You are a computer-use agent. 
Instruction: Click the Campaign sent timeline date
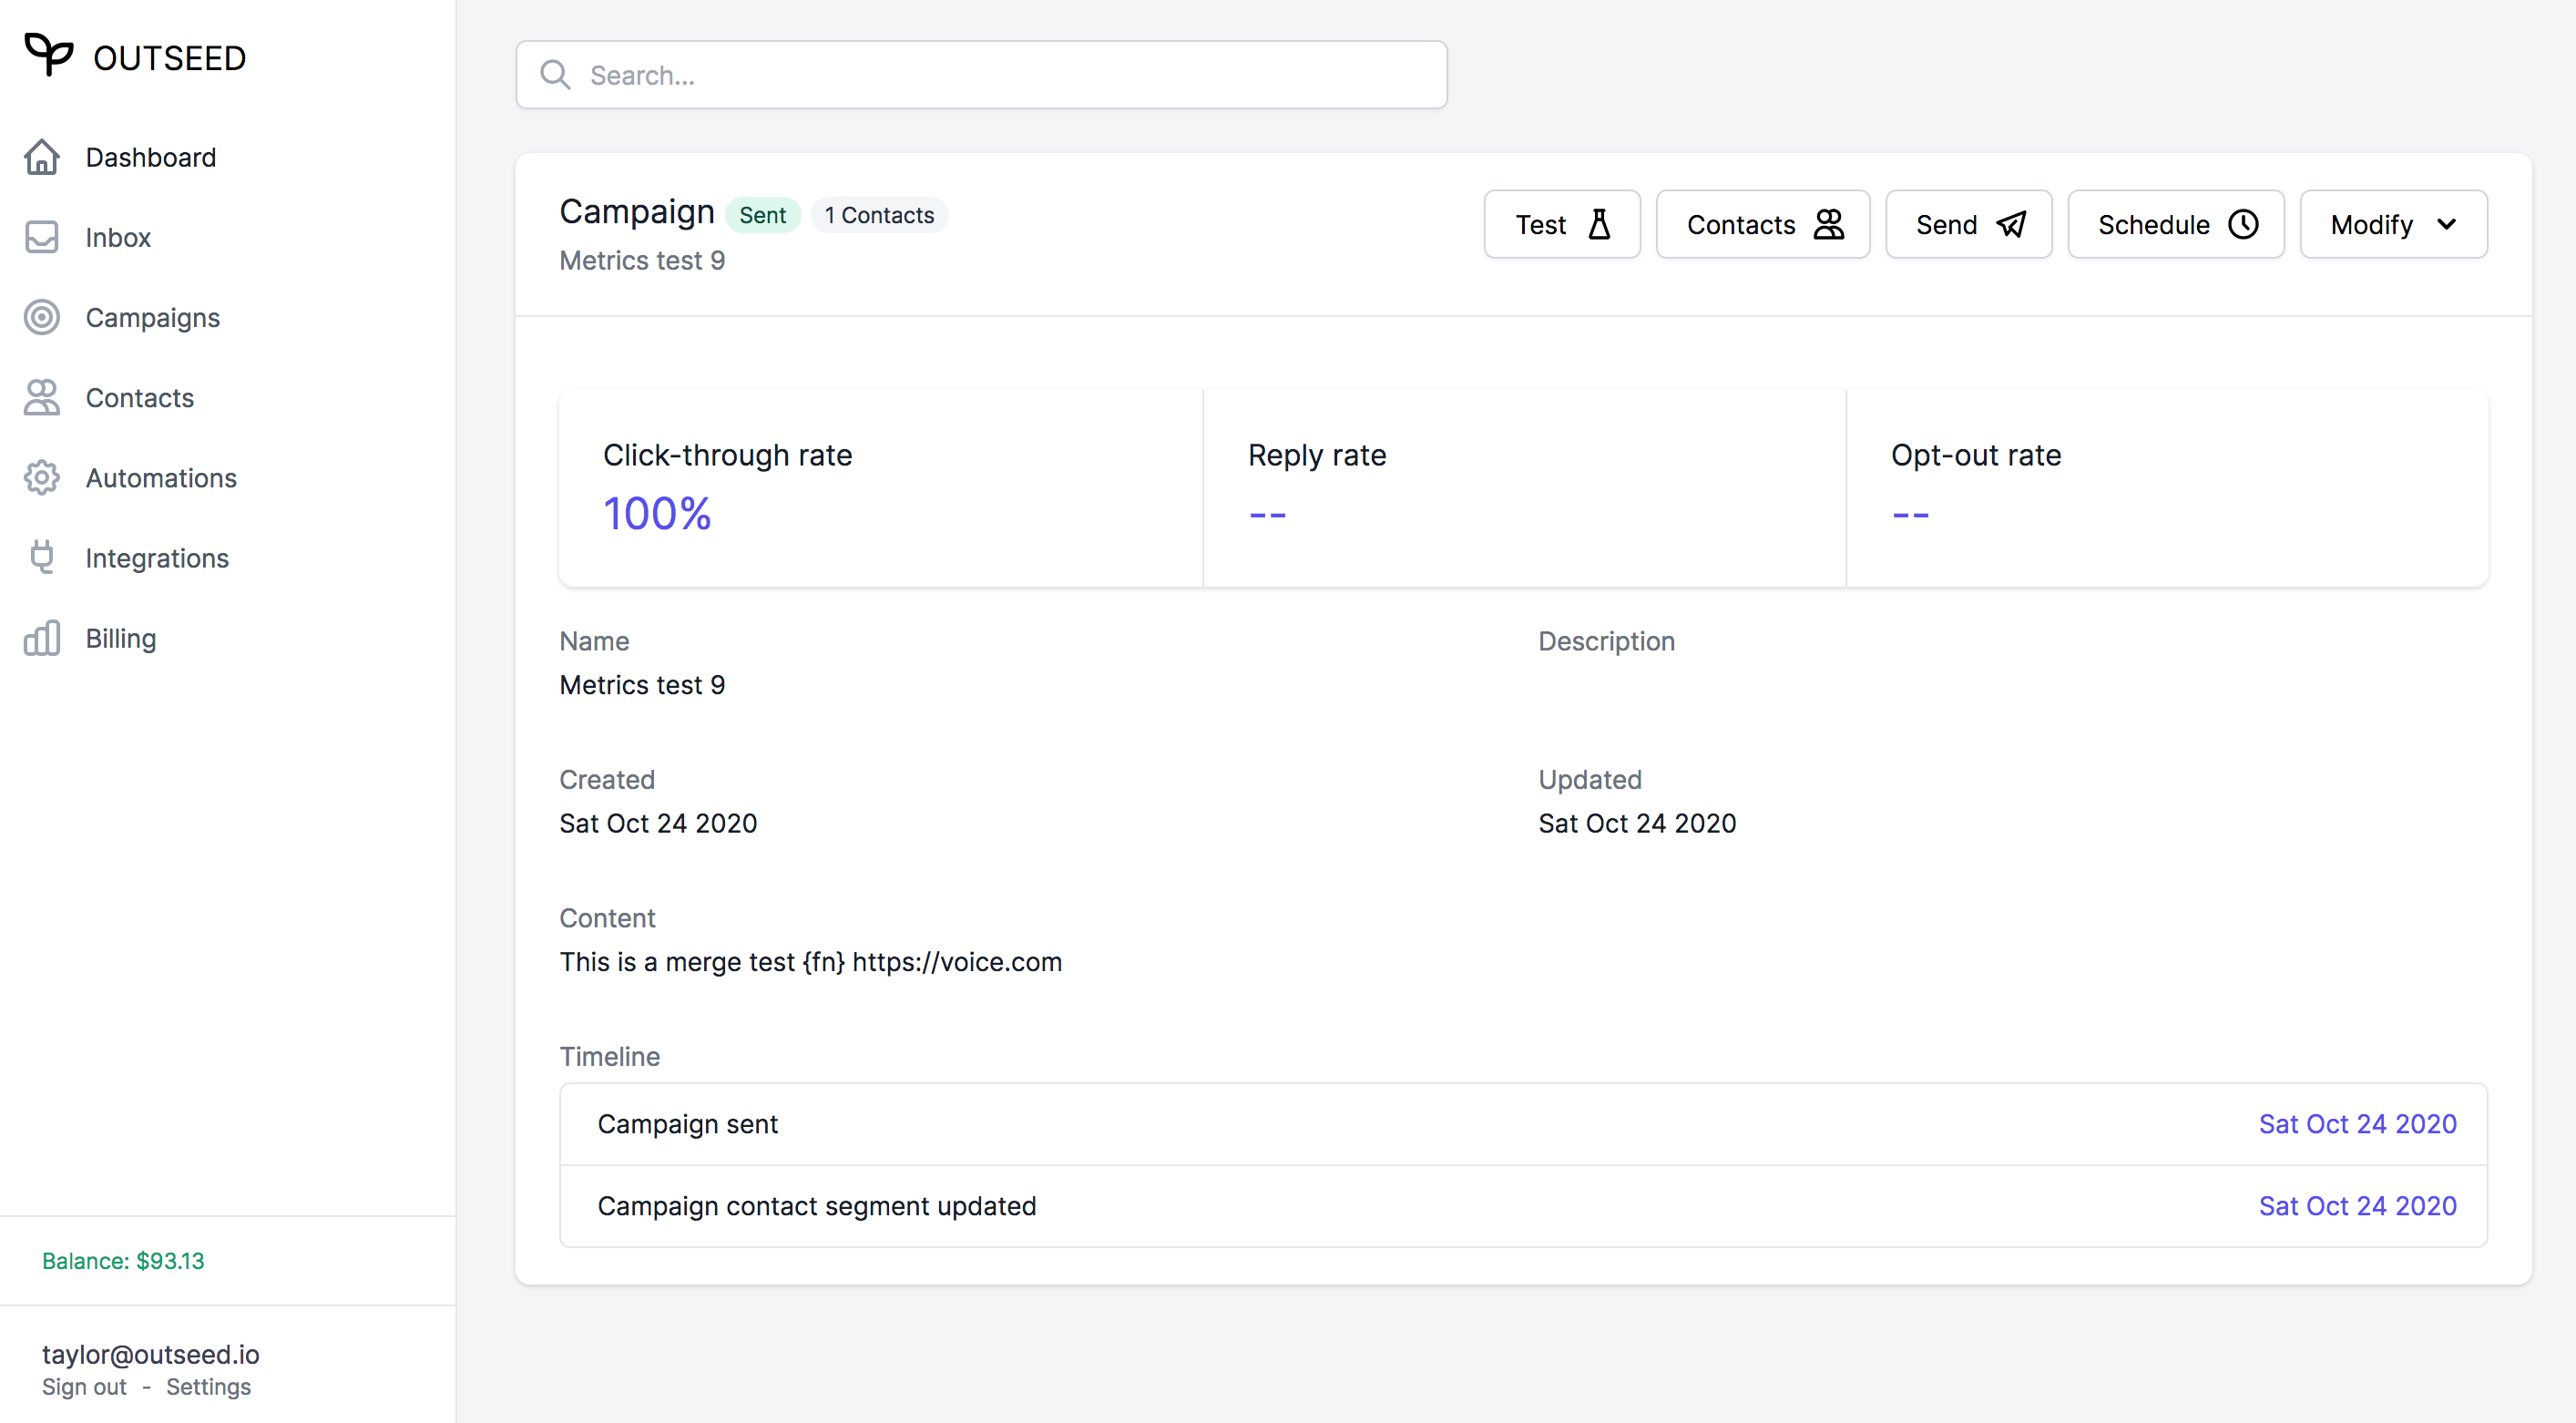[x=2357, y=1124]
